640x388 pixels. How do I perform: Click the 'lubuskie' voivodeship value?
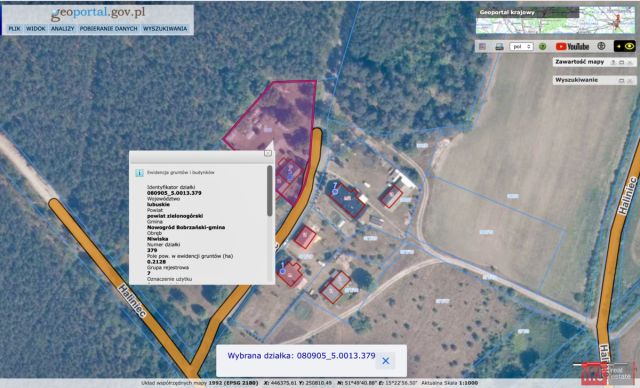(x=158, y=204)
